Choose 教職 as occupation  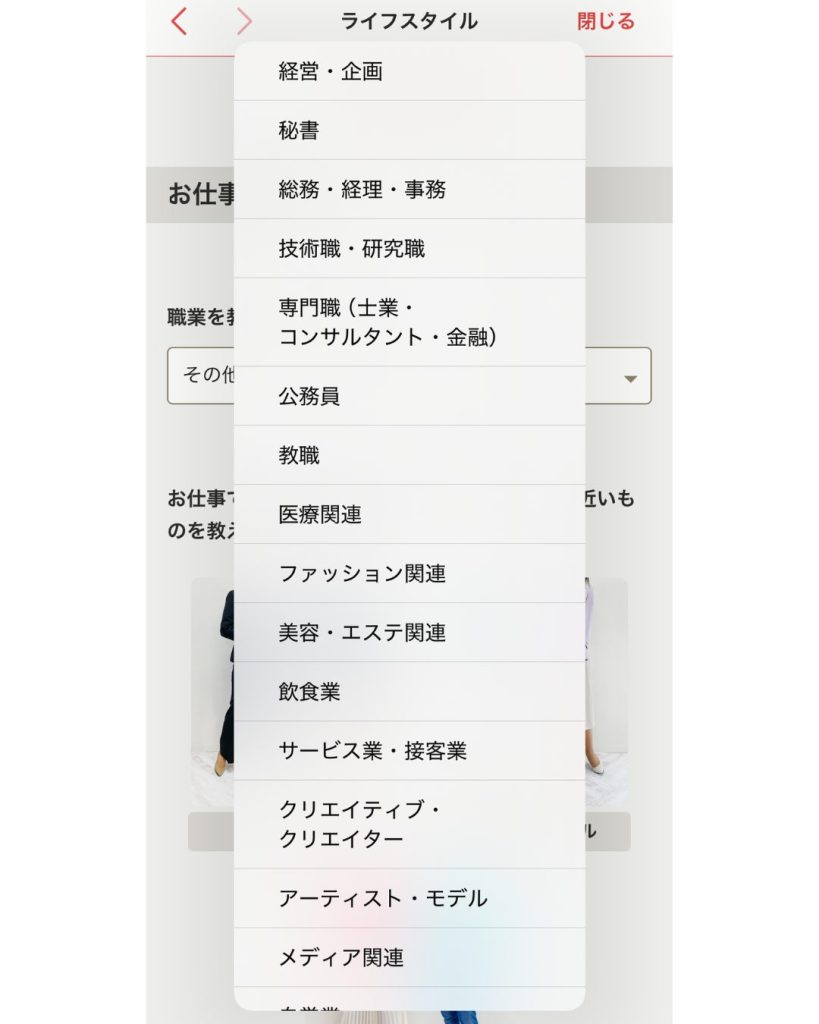pyautogui.click(x=409, y=455)
